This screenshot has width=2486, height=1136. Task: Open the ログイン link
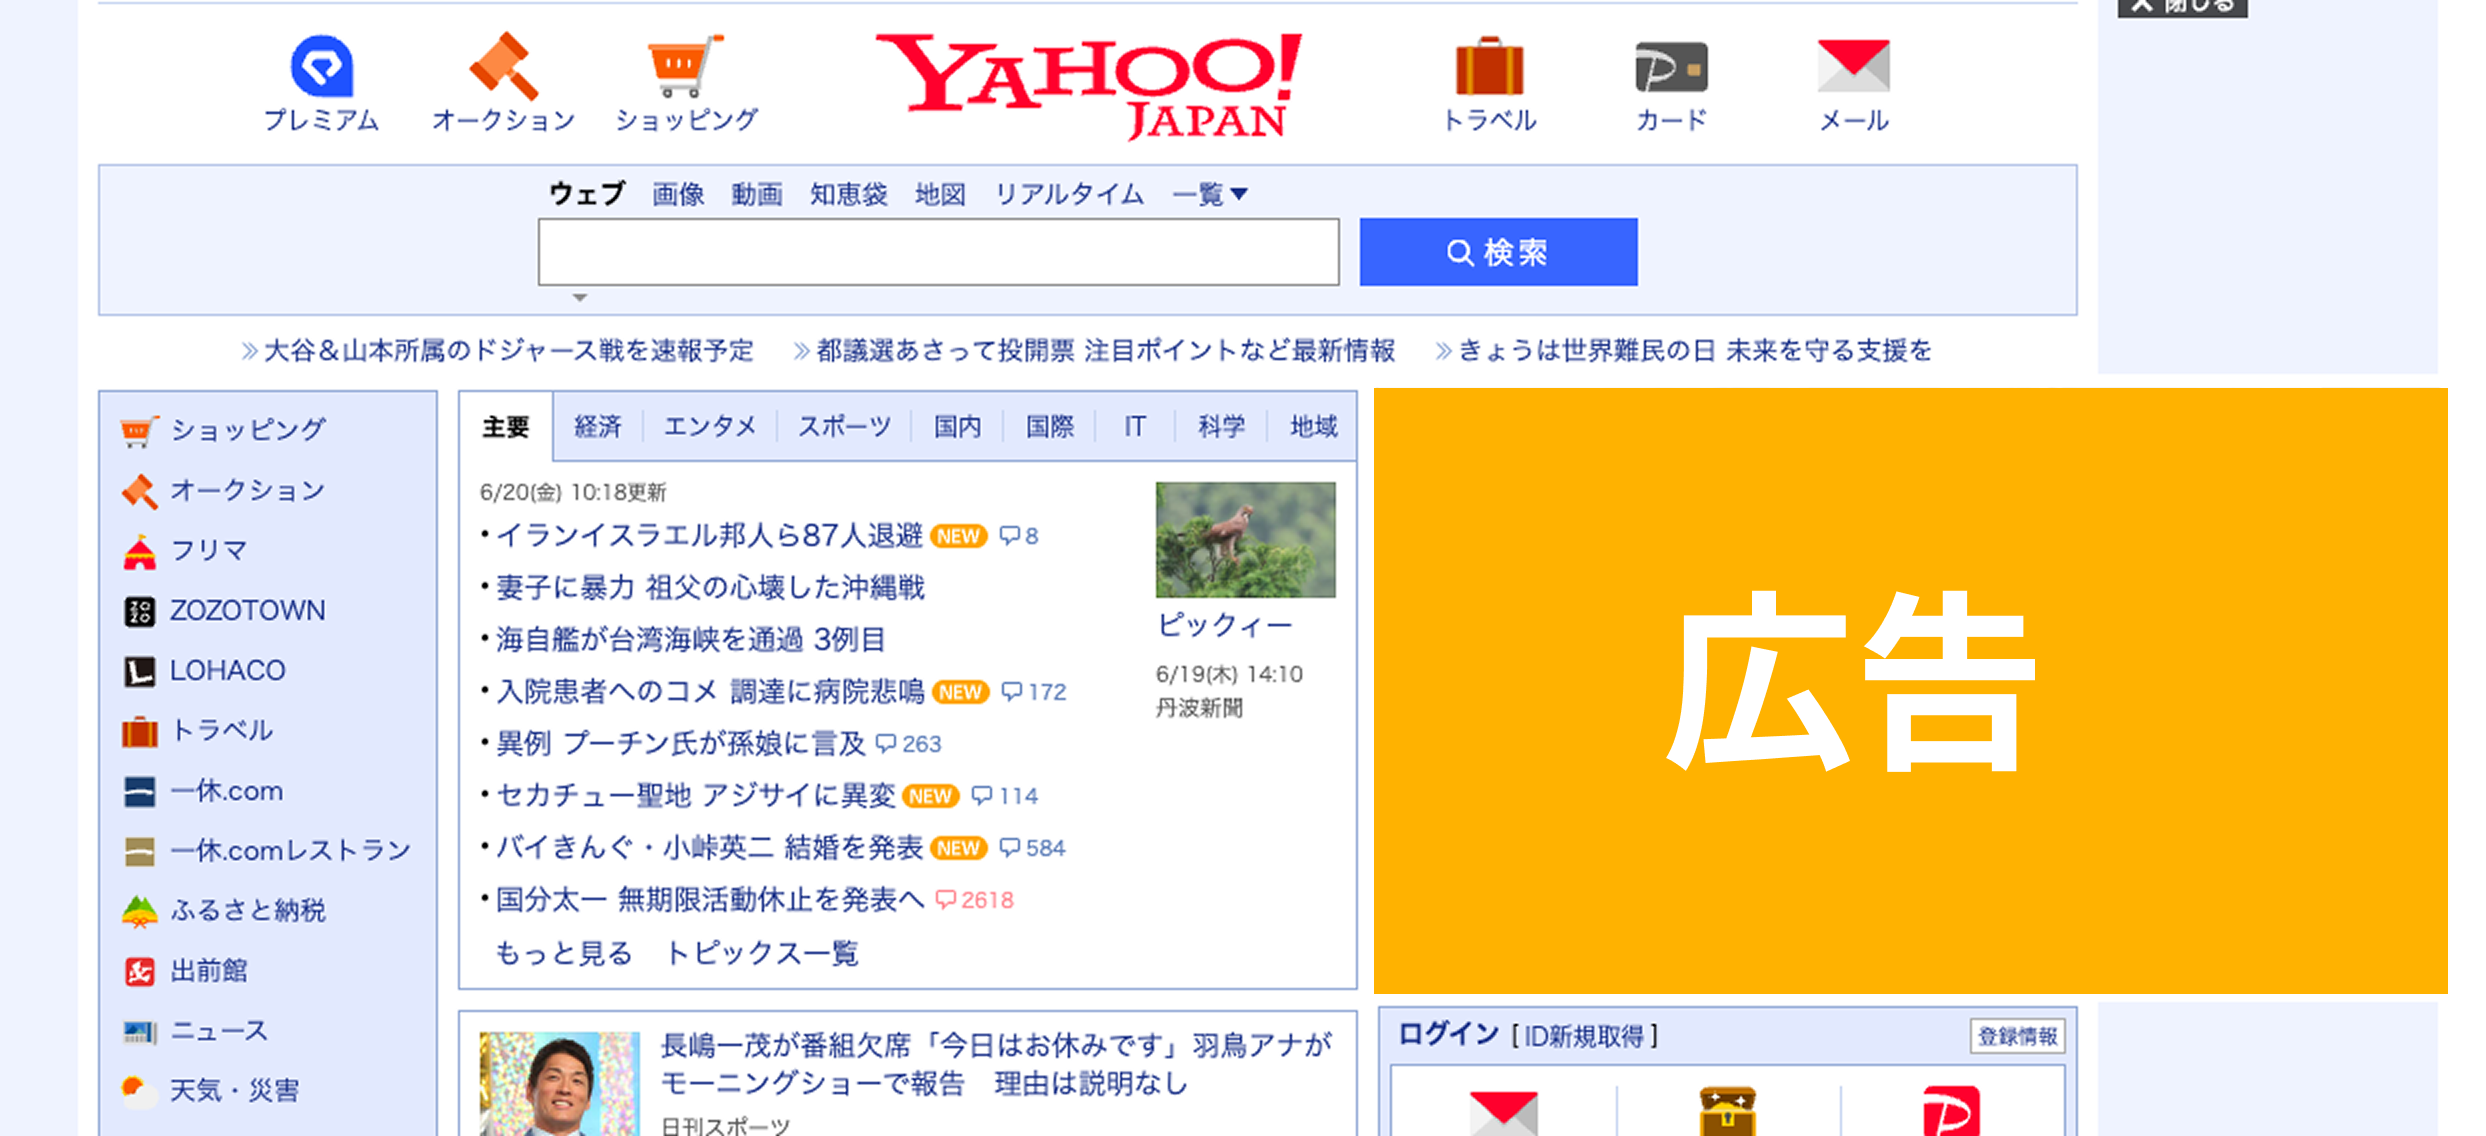[x=1448, y=1035]
